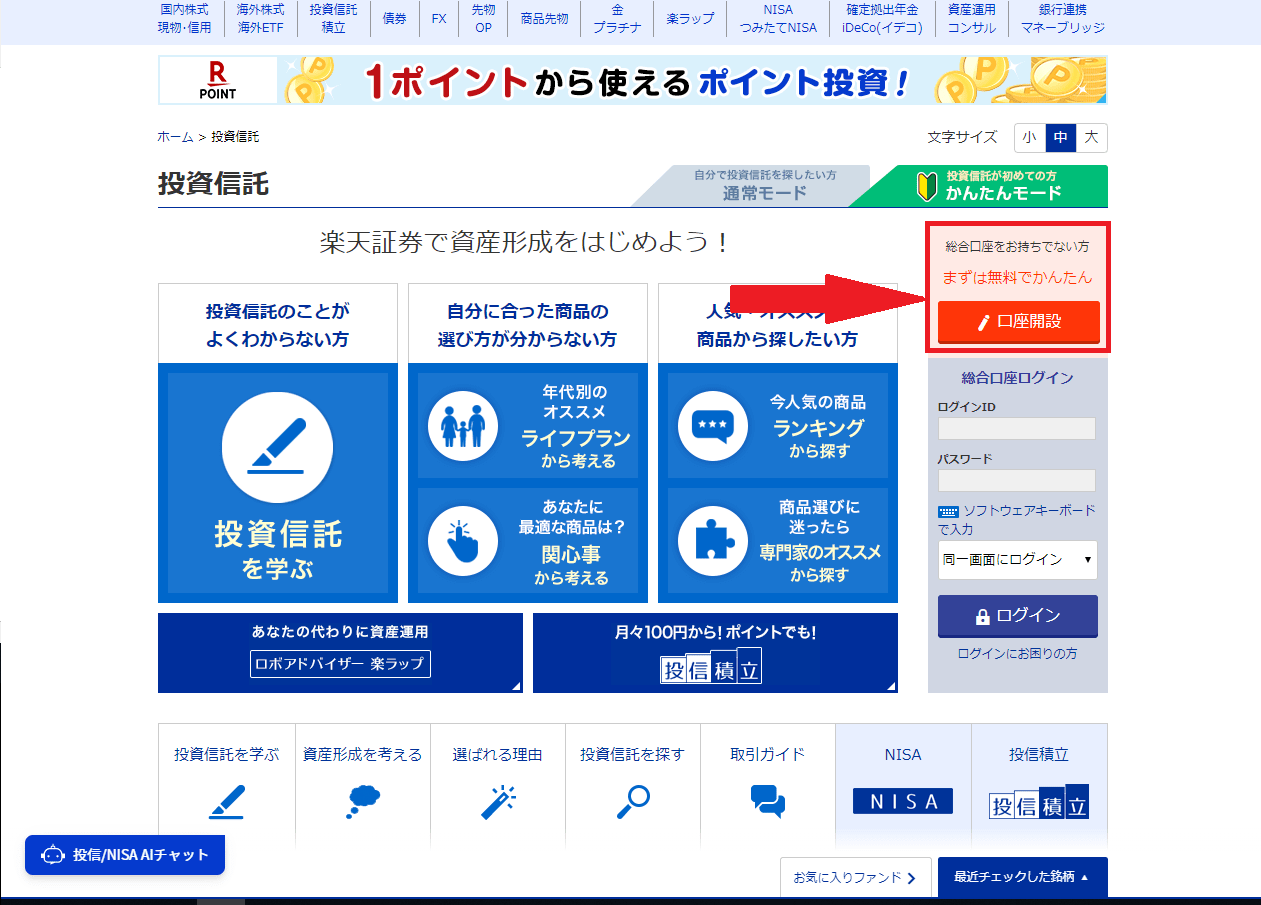Open お気に入りファンド list
This screenshot has height=905, width=1261.
coord(855,878)
